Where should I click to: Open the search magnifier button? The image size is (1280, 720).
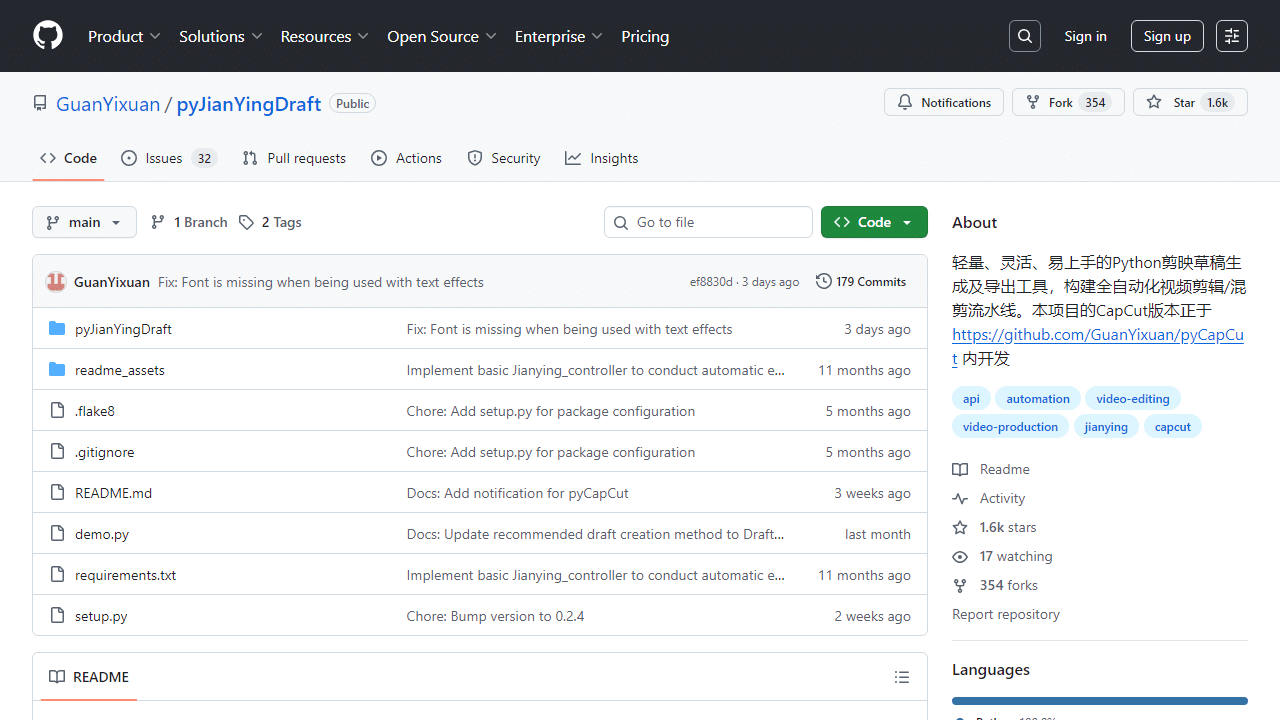coord(1025,36)
